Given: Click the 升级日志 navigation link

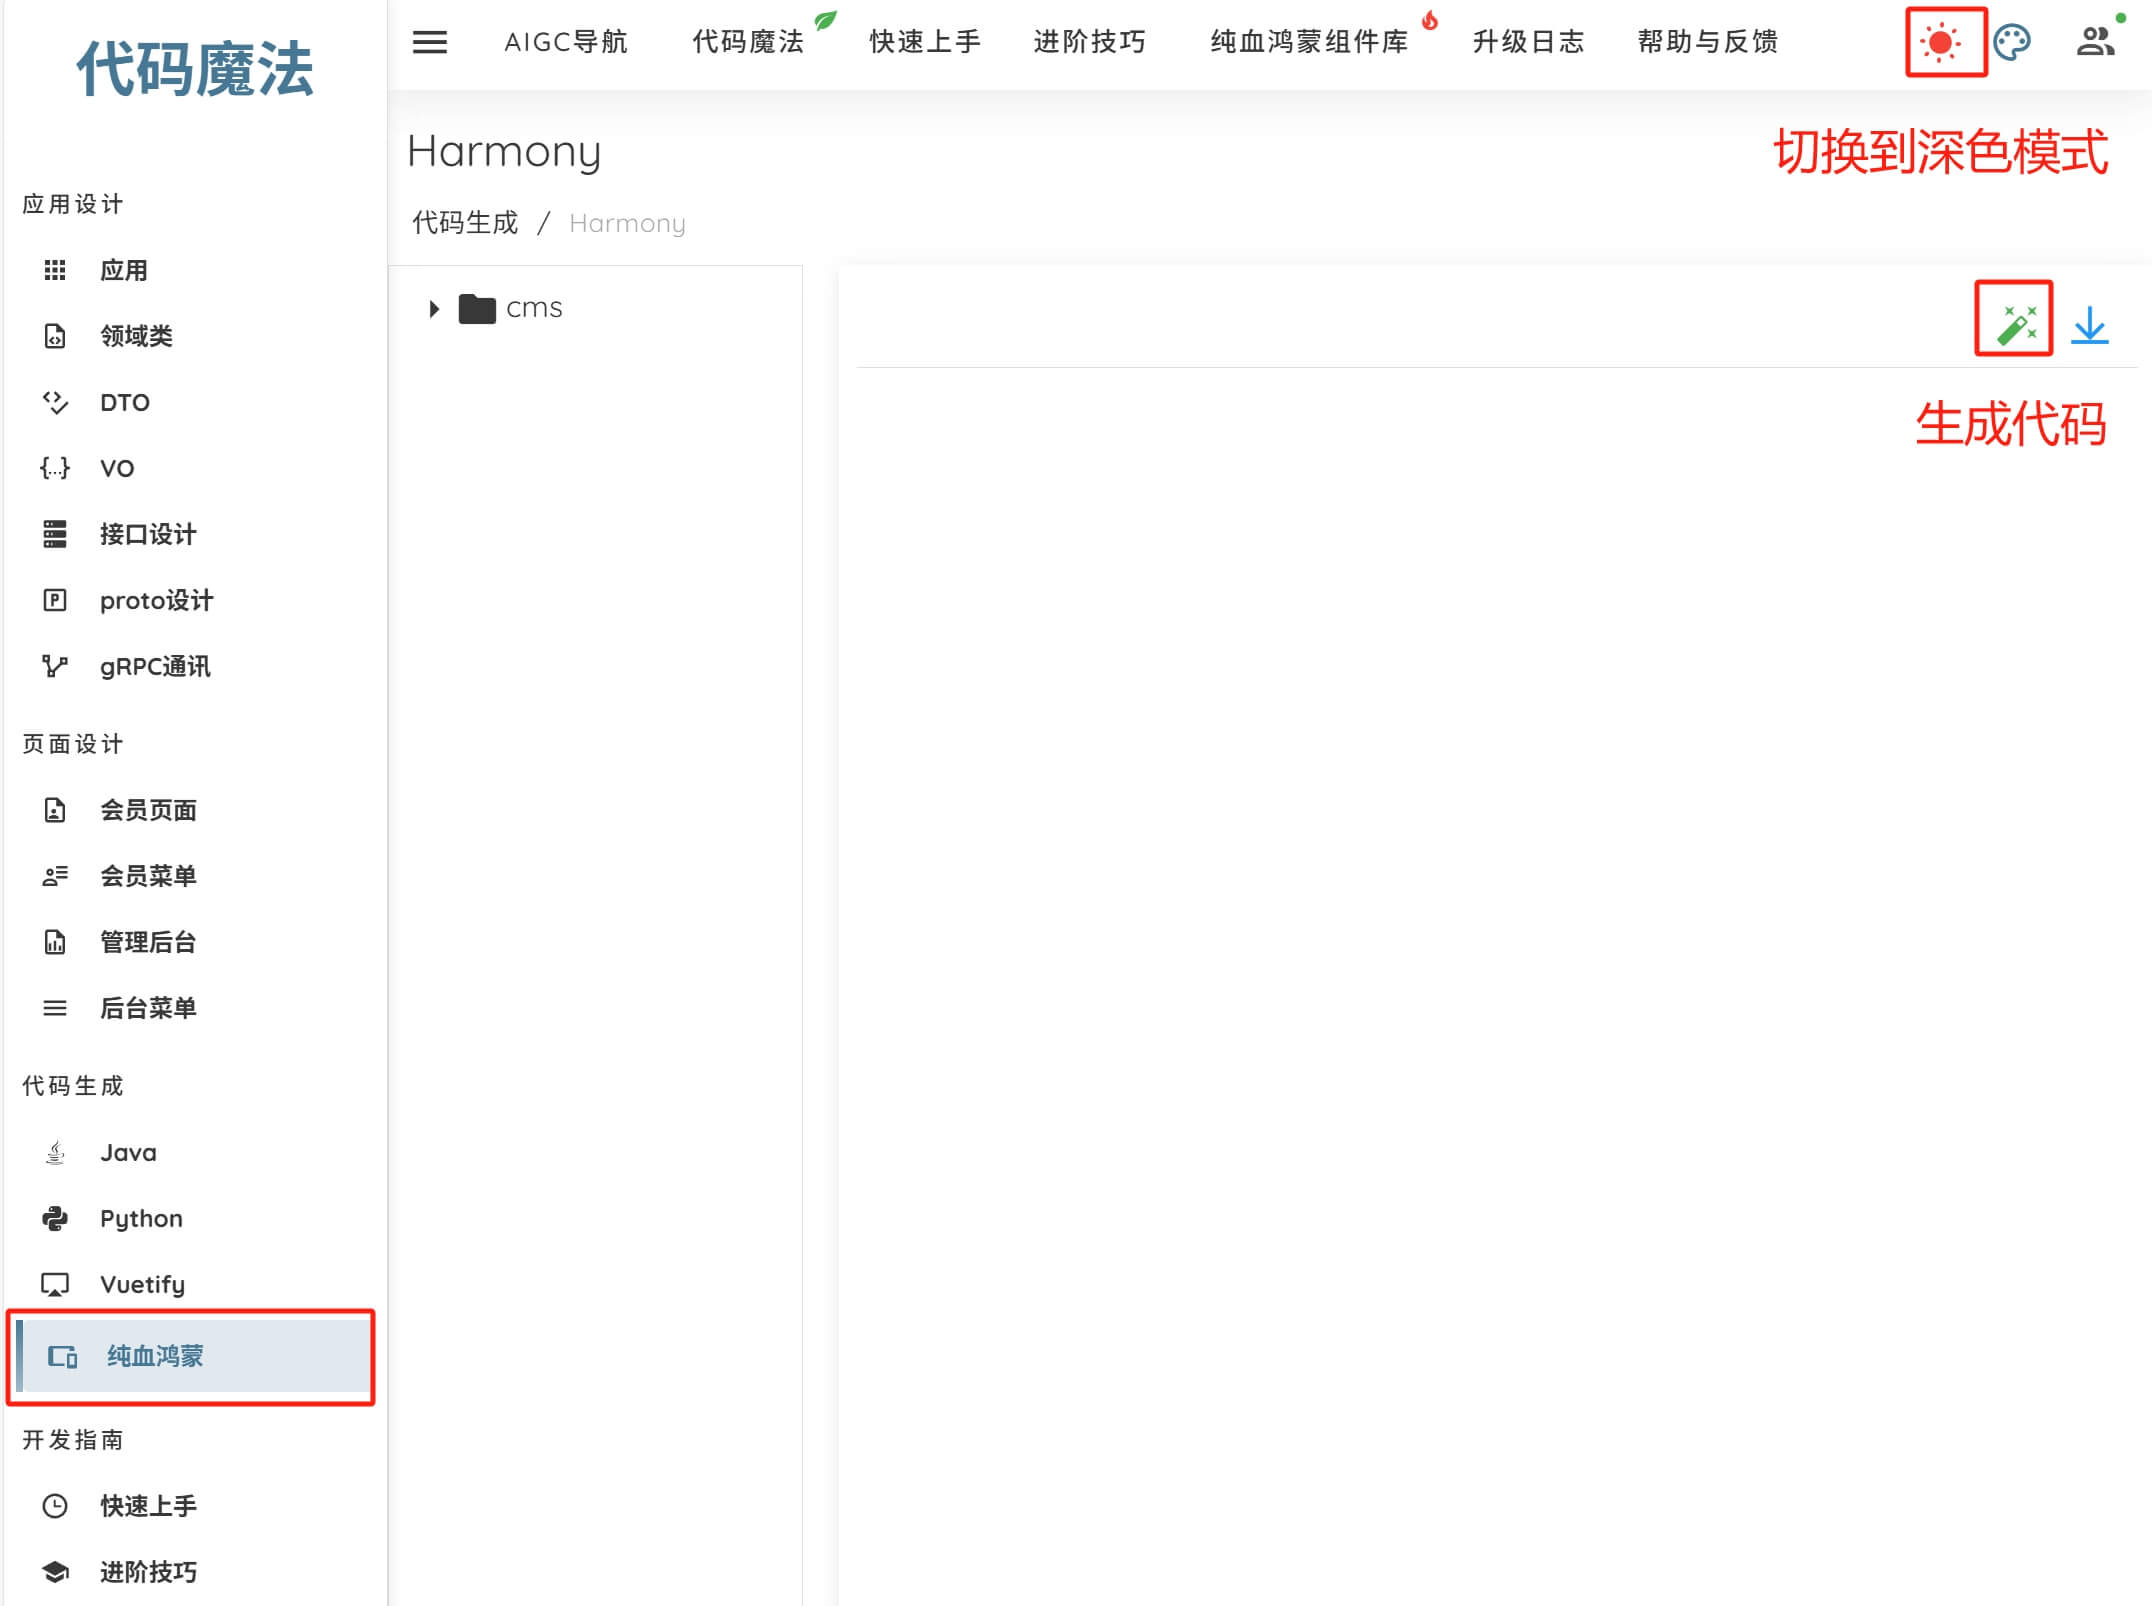Looking at the screenshot, I should click(x=1528, y=42).
